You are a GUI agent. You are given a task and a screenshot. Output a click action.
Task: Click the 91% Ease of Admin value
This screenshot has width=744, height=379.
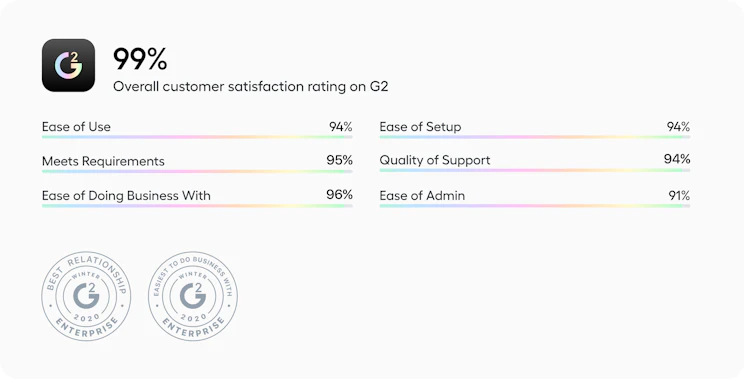(x=679, y=195)
